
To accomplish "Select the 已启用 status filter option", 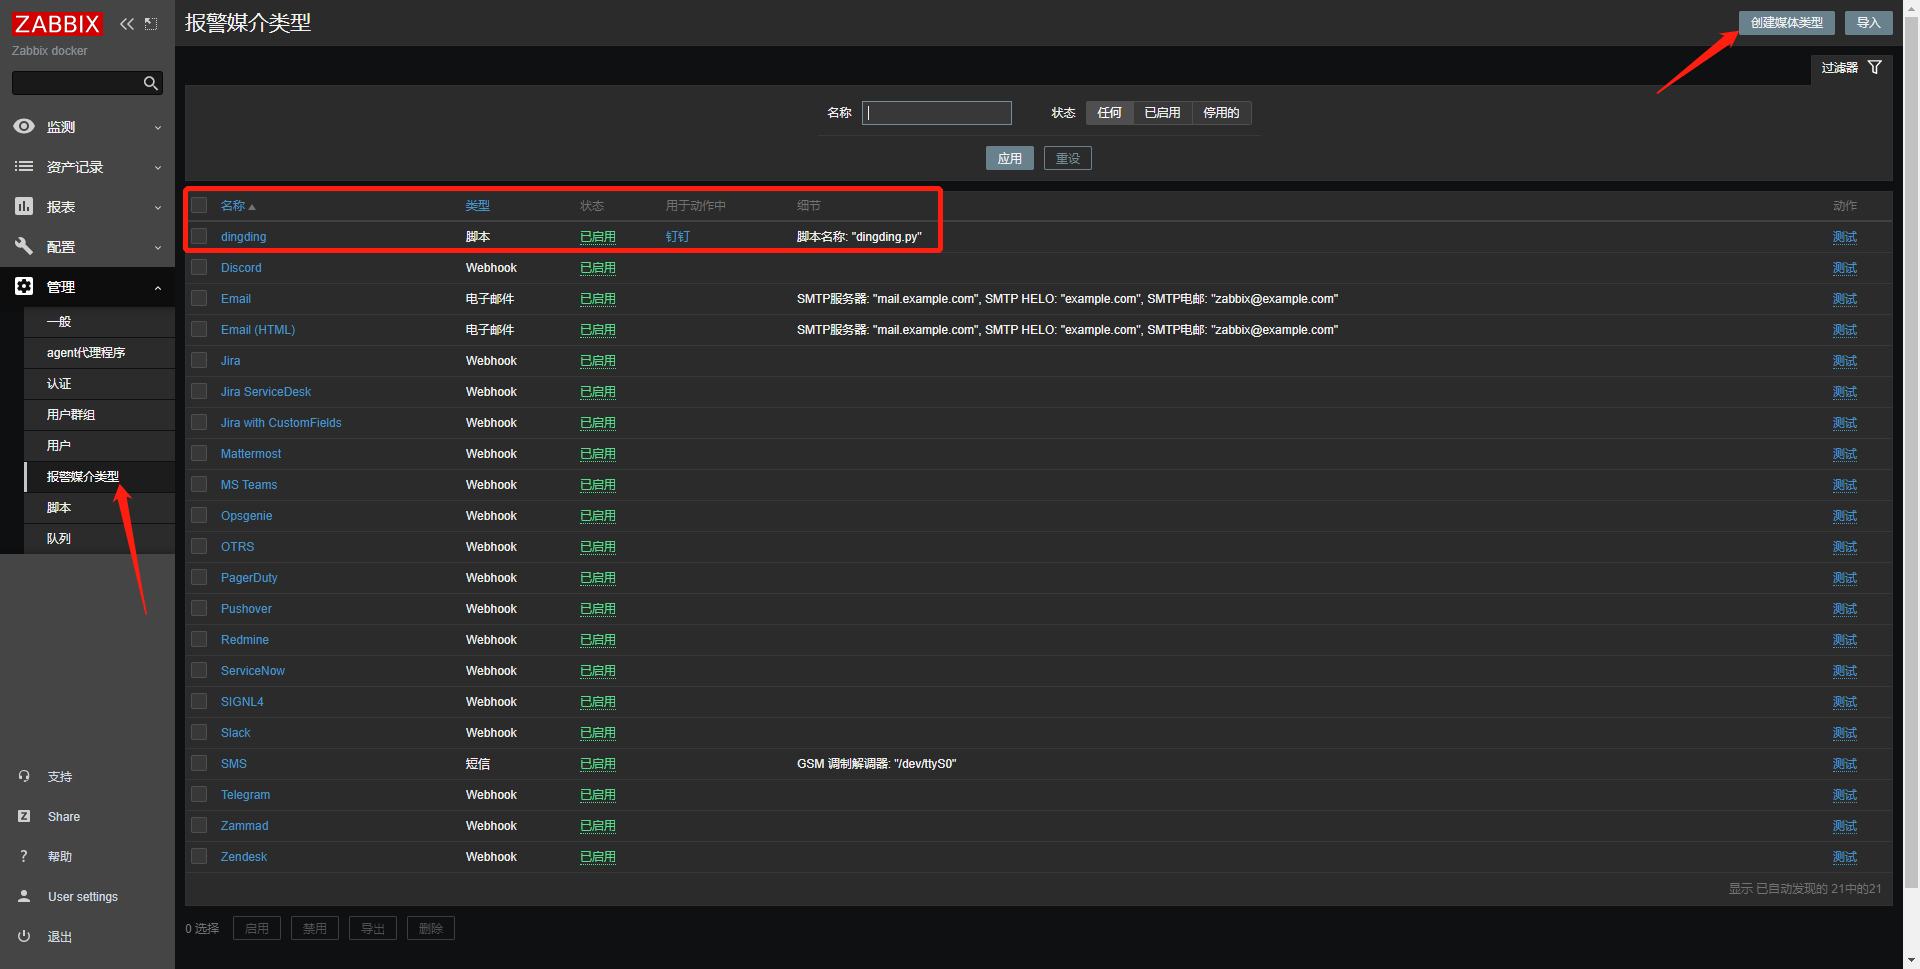I will point(1162,113).
